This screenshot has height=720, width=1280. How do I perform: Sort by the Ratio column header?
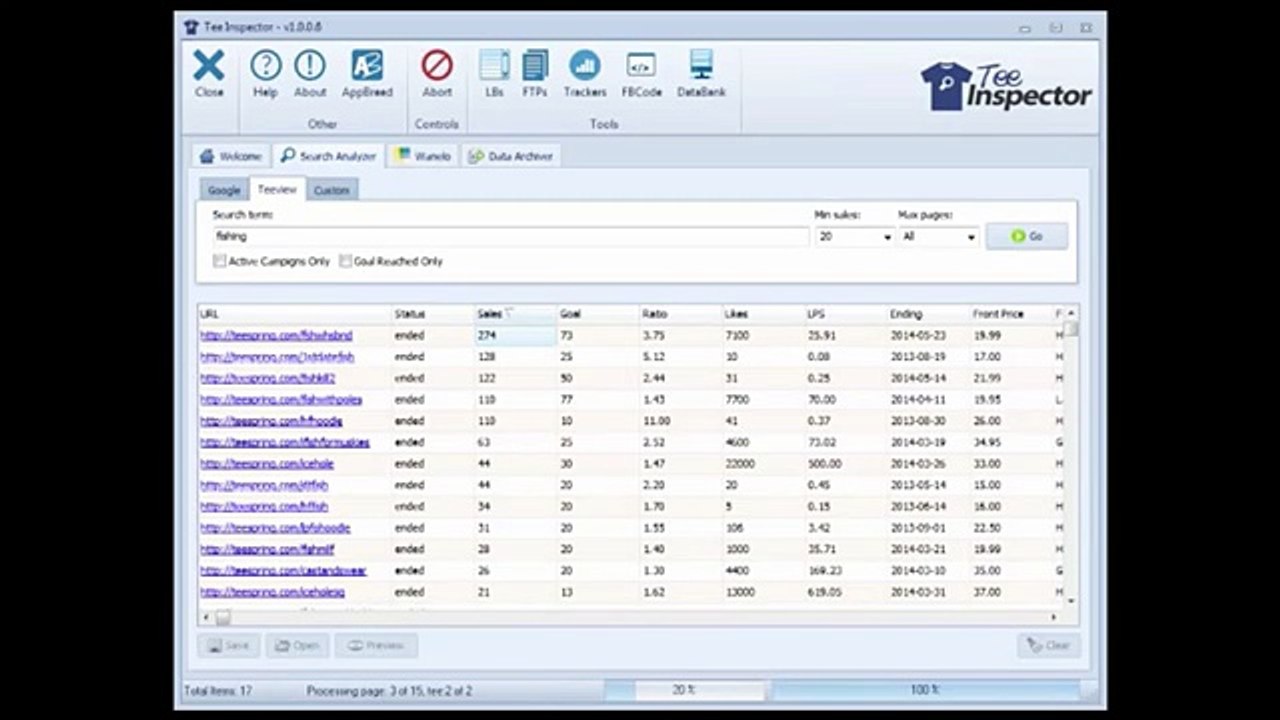click(x=680, y=314)
